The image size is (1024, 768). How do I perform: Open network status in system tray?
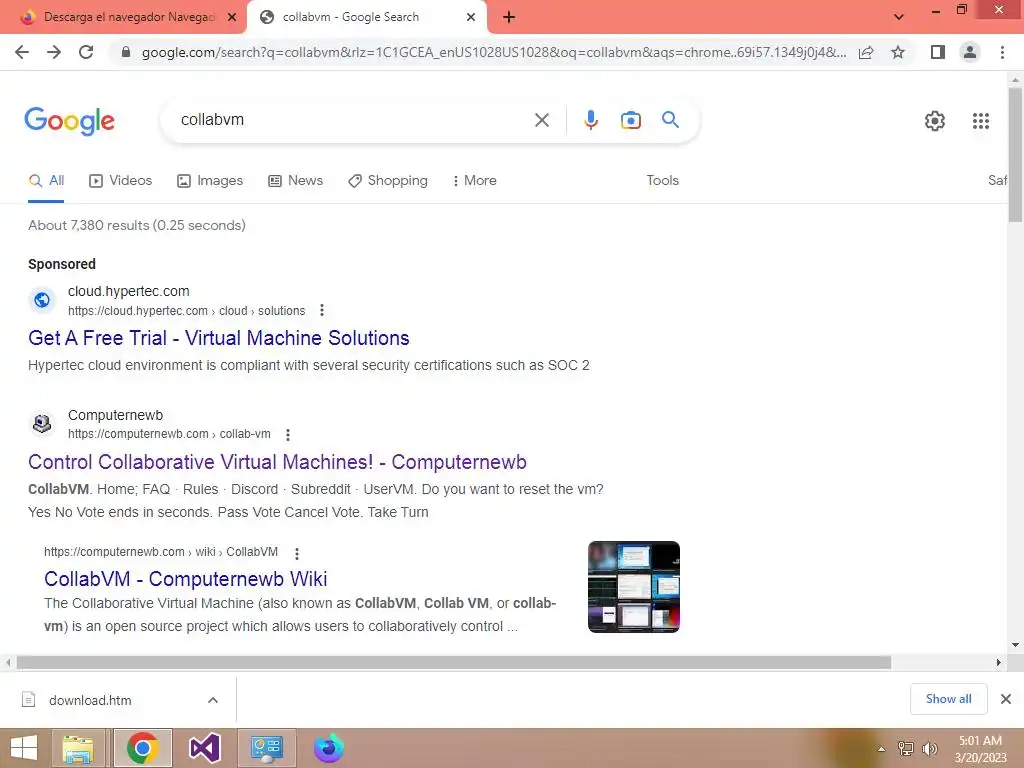tap(906, 749)
